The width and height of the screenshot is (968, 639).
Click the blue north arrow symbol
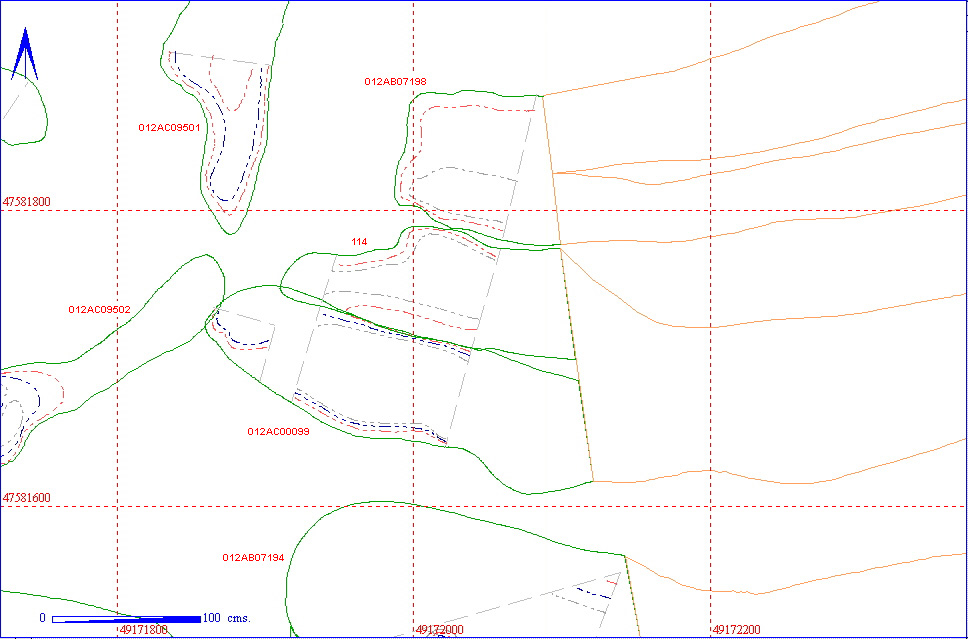[x=25, y=54]
